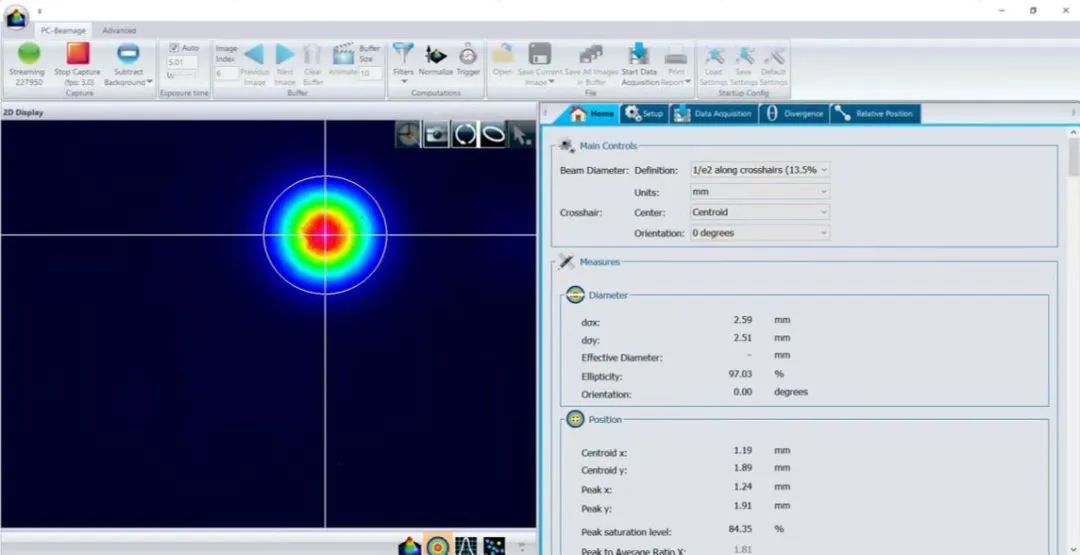This screenshot has height=555, width=1080.
Task: Switch to the Advanced ribbon tab
Action: click(119, 30)
